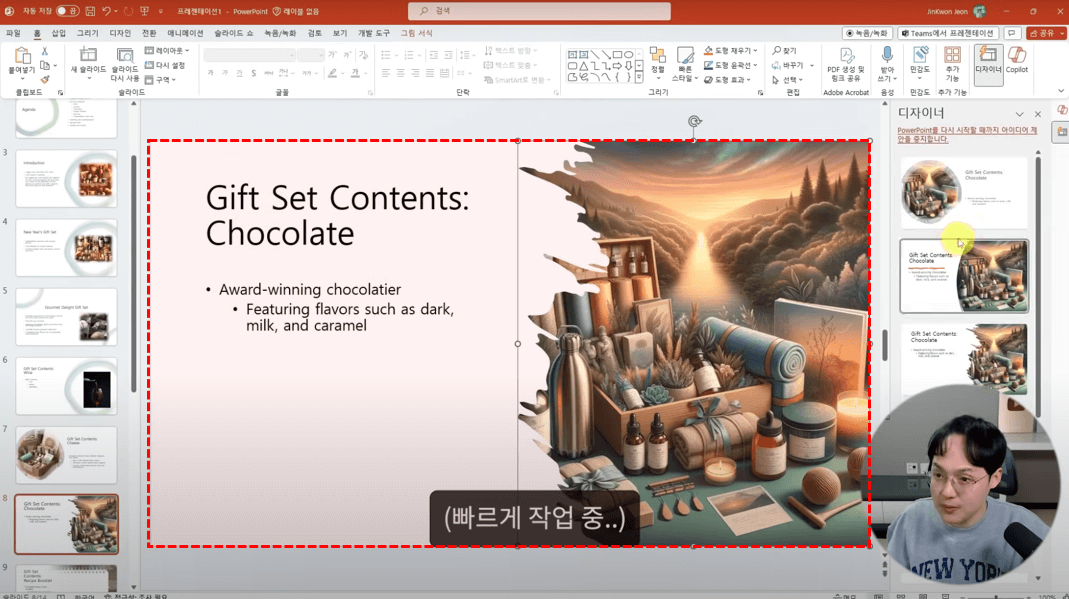The height and width of the screenshot is (599, 1069).
Task: Select slide 4 New Year's Gift Set thumbnail
Action: [66, 247]
